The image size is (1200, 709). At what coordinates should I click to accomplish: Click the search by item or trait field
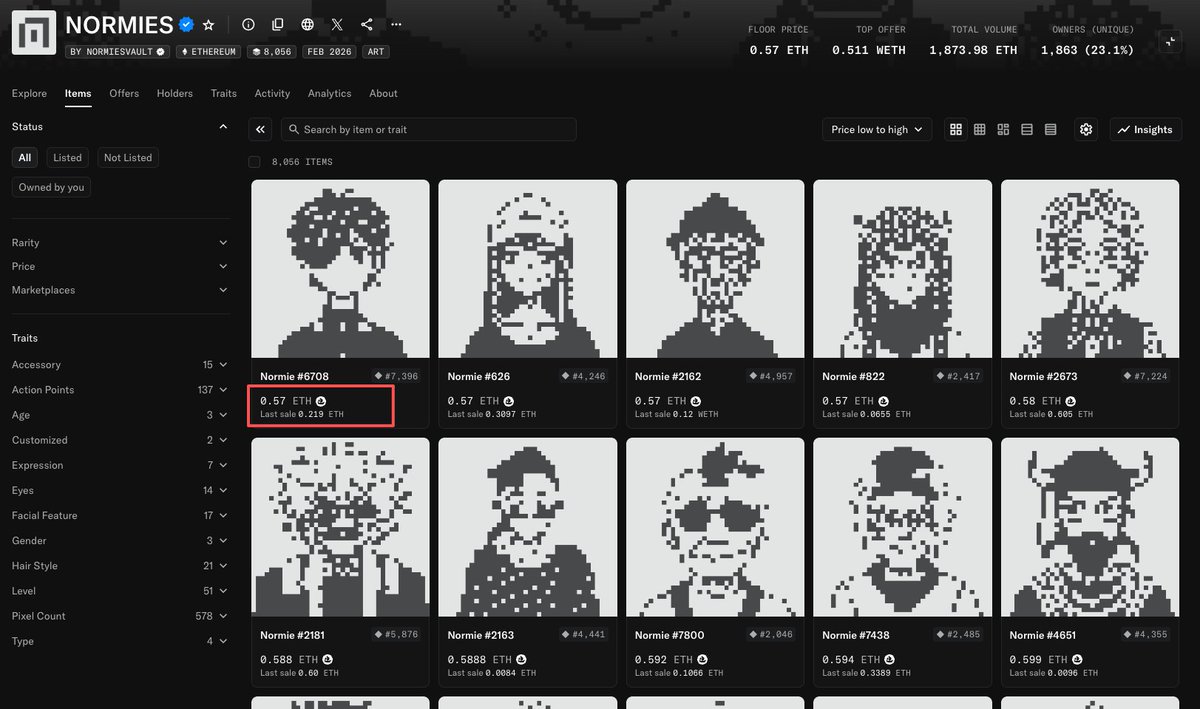428,129
